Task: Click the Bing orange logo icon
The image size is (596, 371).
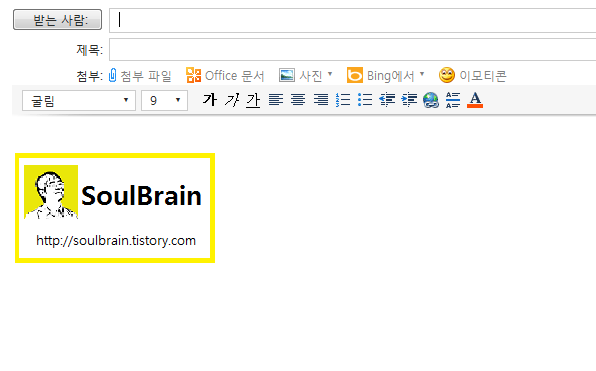Action: point(355,75)
